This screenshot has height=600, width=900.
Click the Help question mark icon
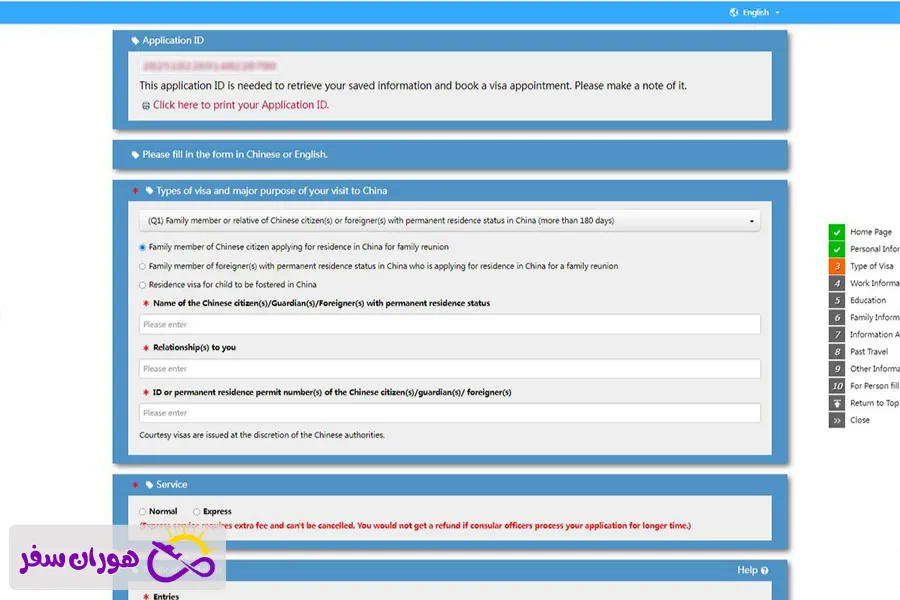[x=765, y=571]
